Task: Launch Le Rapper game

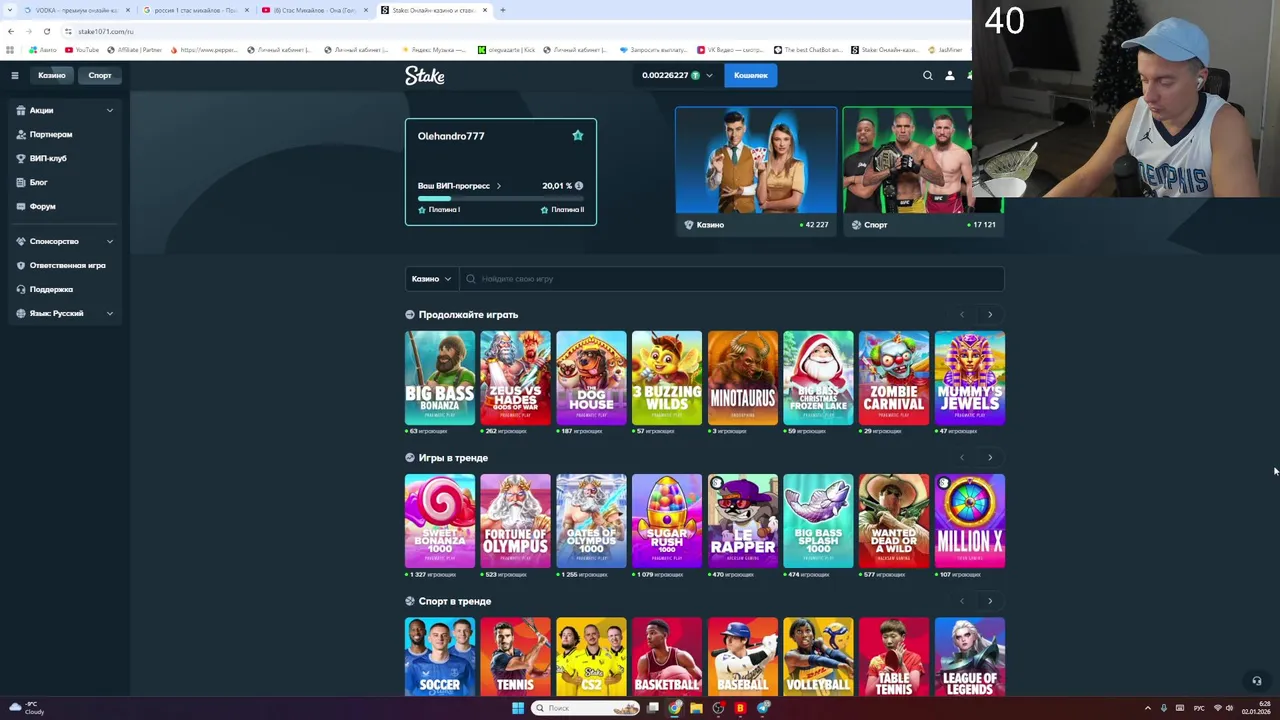Action: [x=742, y=521]
